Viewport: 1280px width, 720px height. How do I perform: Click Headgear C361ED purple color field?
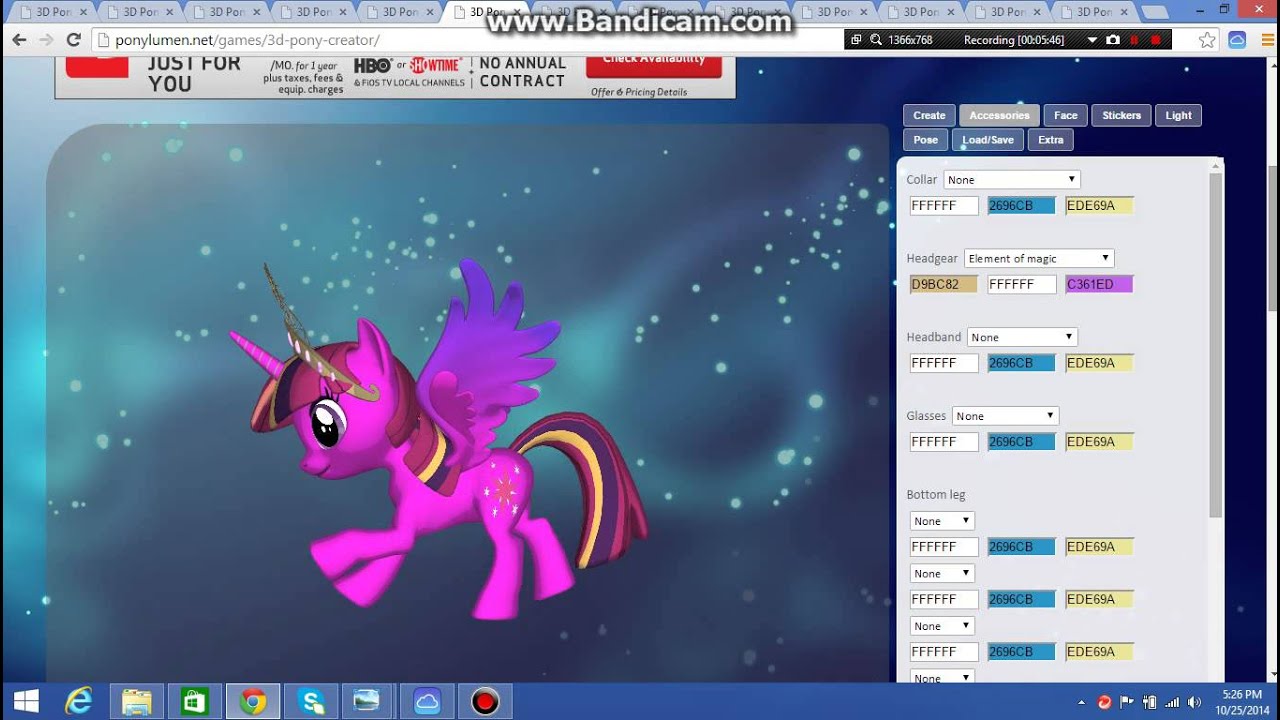pos(1099,284)
